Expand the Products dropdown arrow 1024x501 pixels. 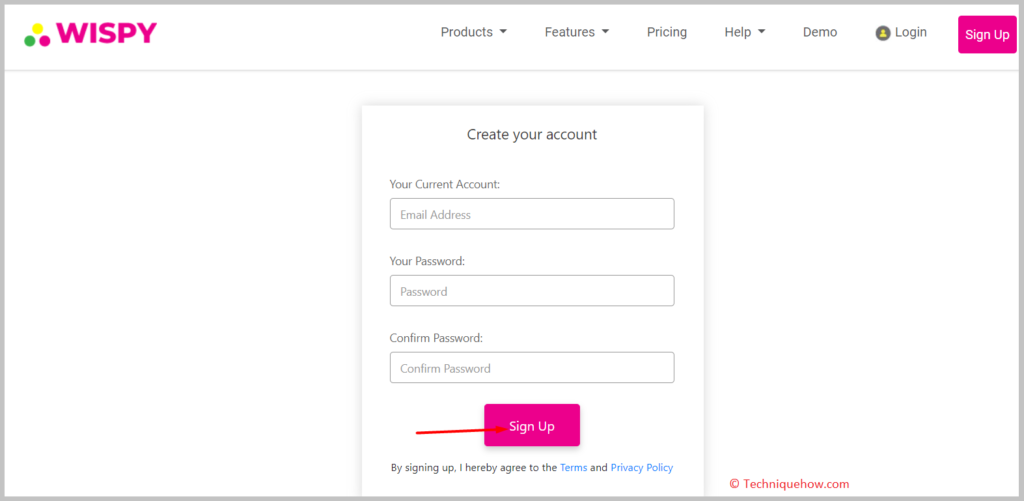click(x=503, y=31)
